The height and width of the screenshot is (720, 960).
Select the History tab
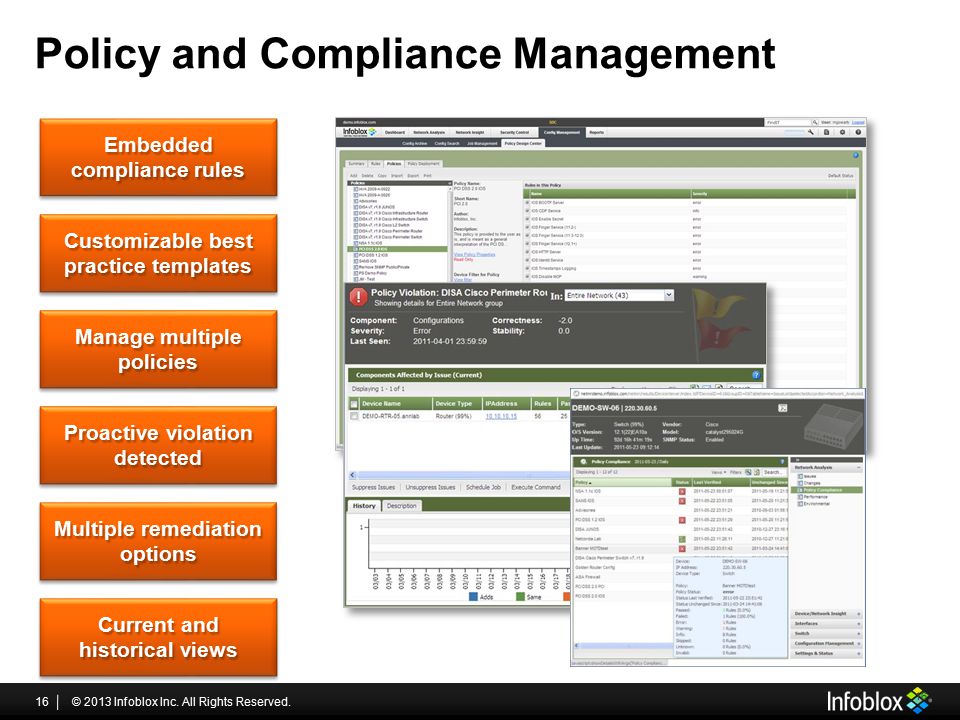click(x=364, y=506)
